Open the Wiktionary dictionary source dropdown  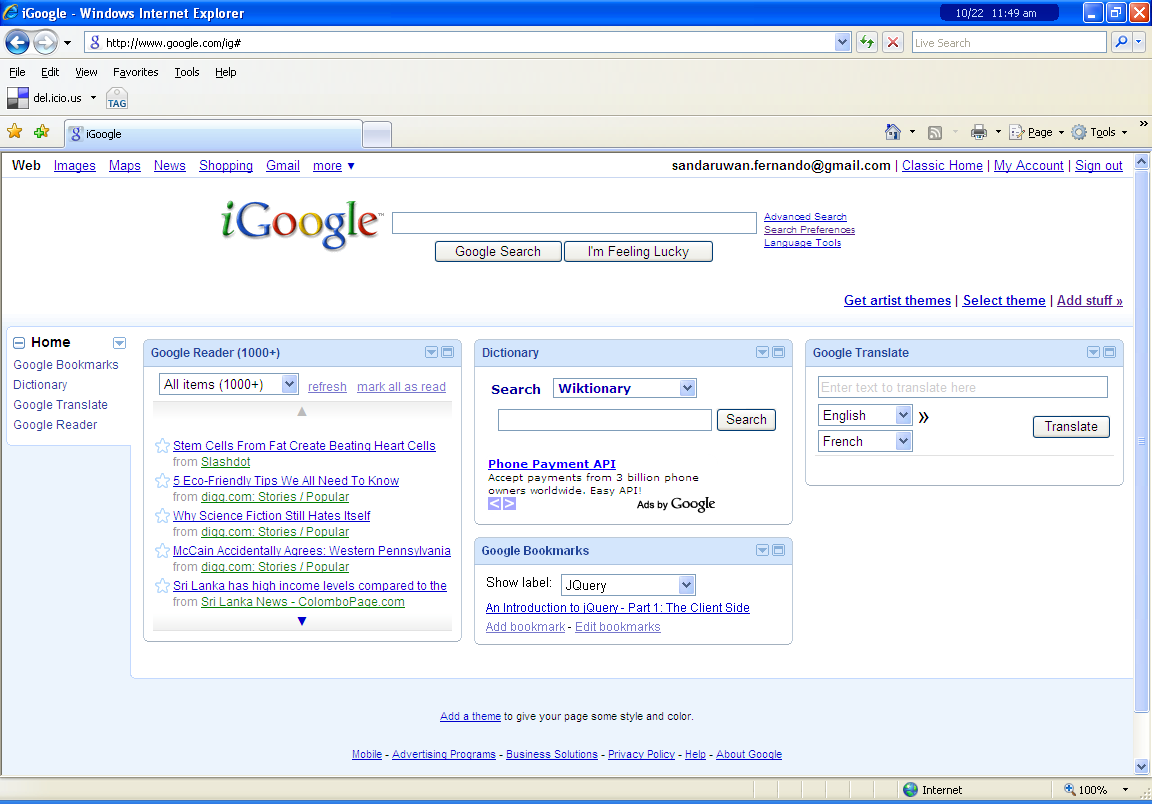[624, 388]
